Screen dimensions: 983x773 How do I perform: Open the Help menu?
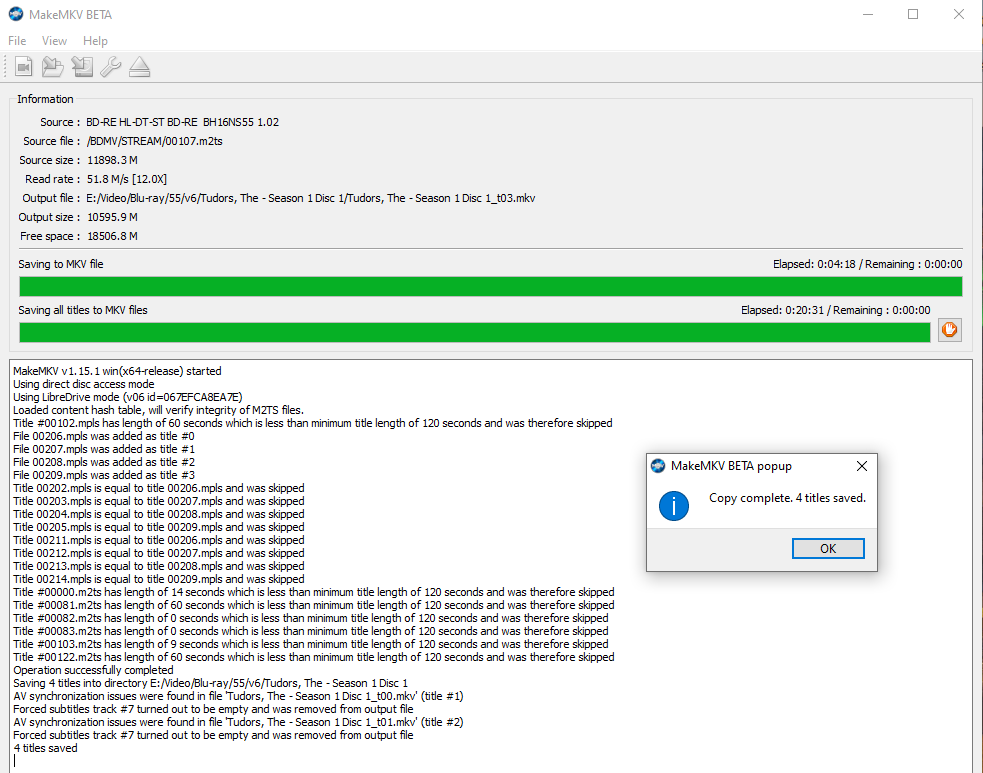coord(95,41)
